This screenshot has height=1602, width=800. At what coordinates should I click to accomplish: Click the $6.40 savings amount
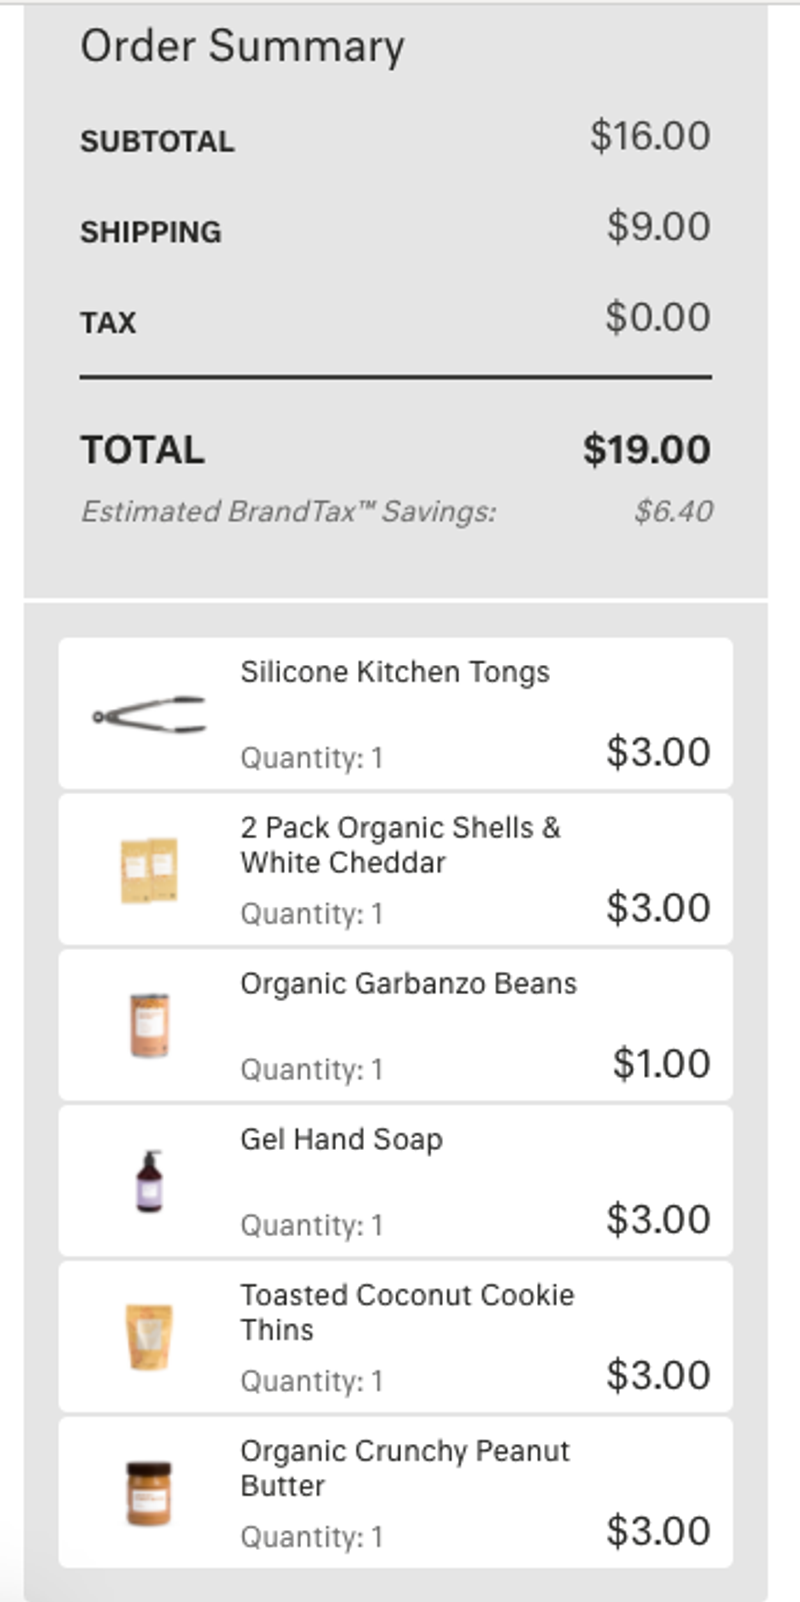(673, 512)
